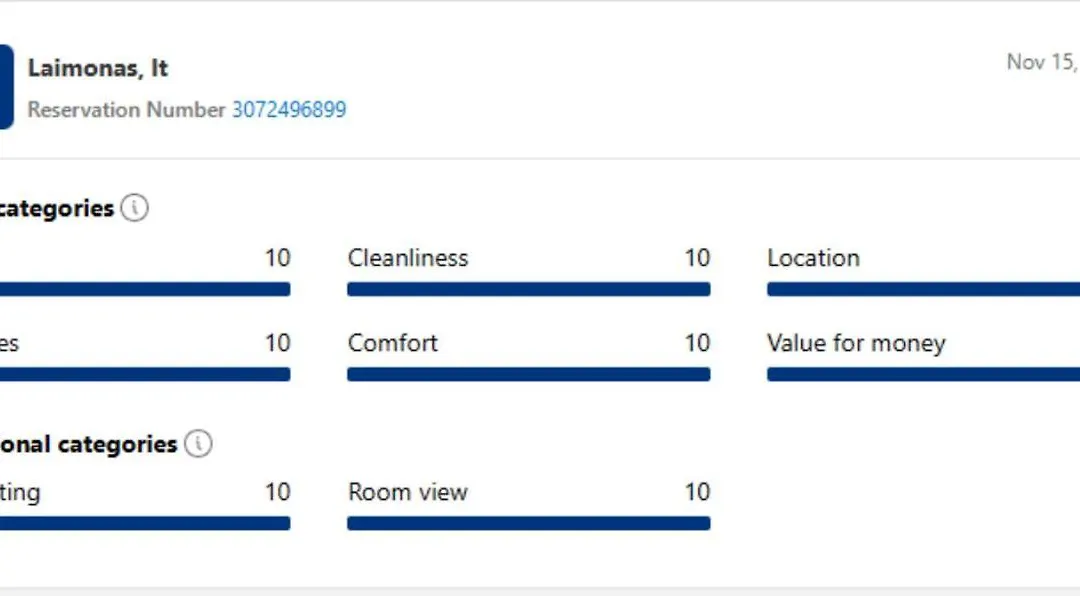This screenshot has width=1080, height=596.
Task: Select the Room view category label
Action: (x=408, y=491)
